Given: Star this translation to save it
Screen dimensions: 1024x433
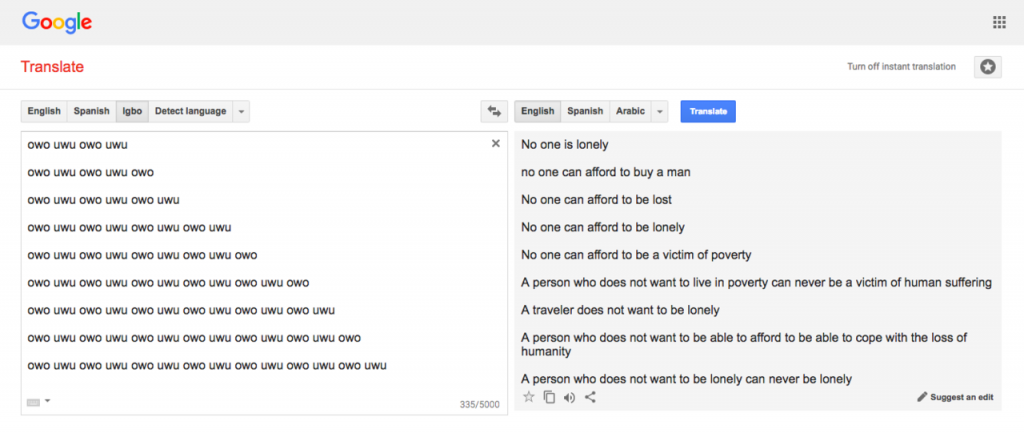Looking at the screenshot, I should click(529, 397).
